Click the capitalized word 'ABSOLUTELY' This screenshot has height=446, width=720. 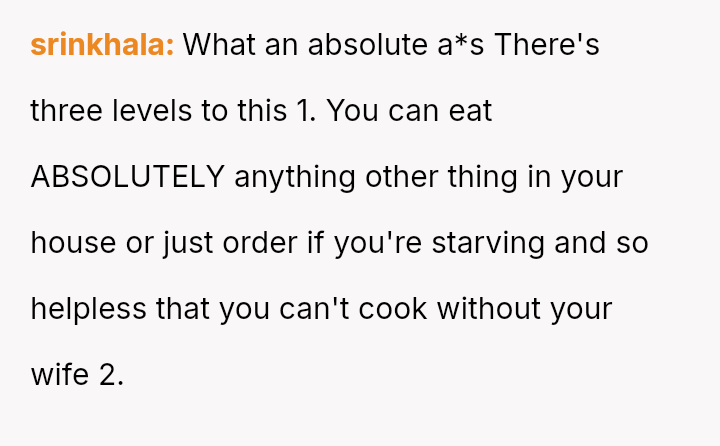pos(127,177)
